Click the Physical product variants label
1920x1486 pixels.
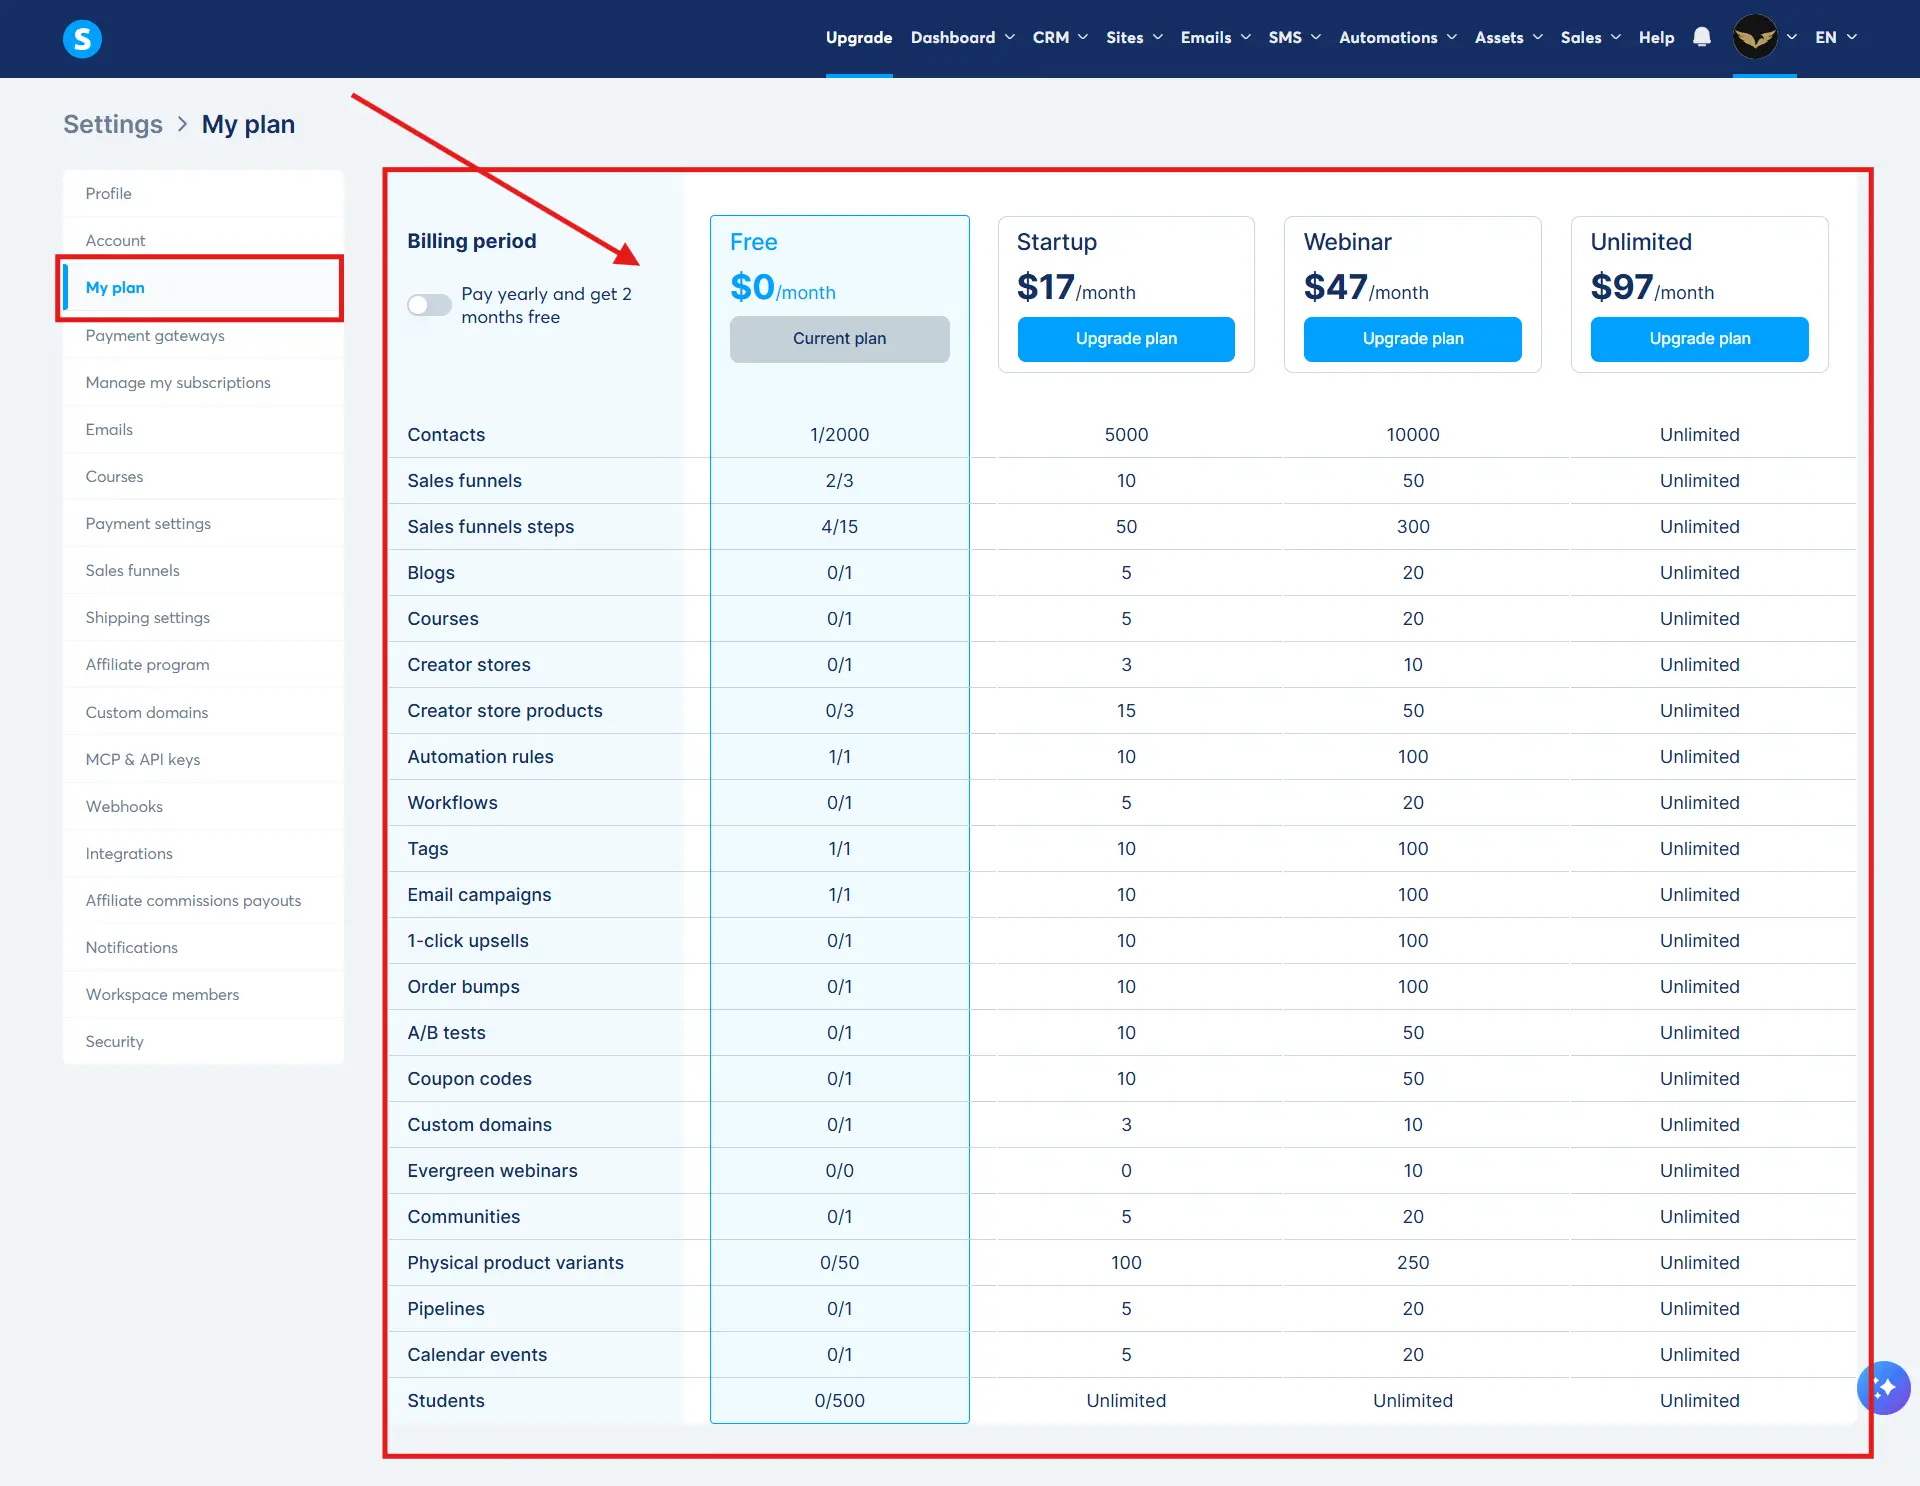coord(515,1263)
